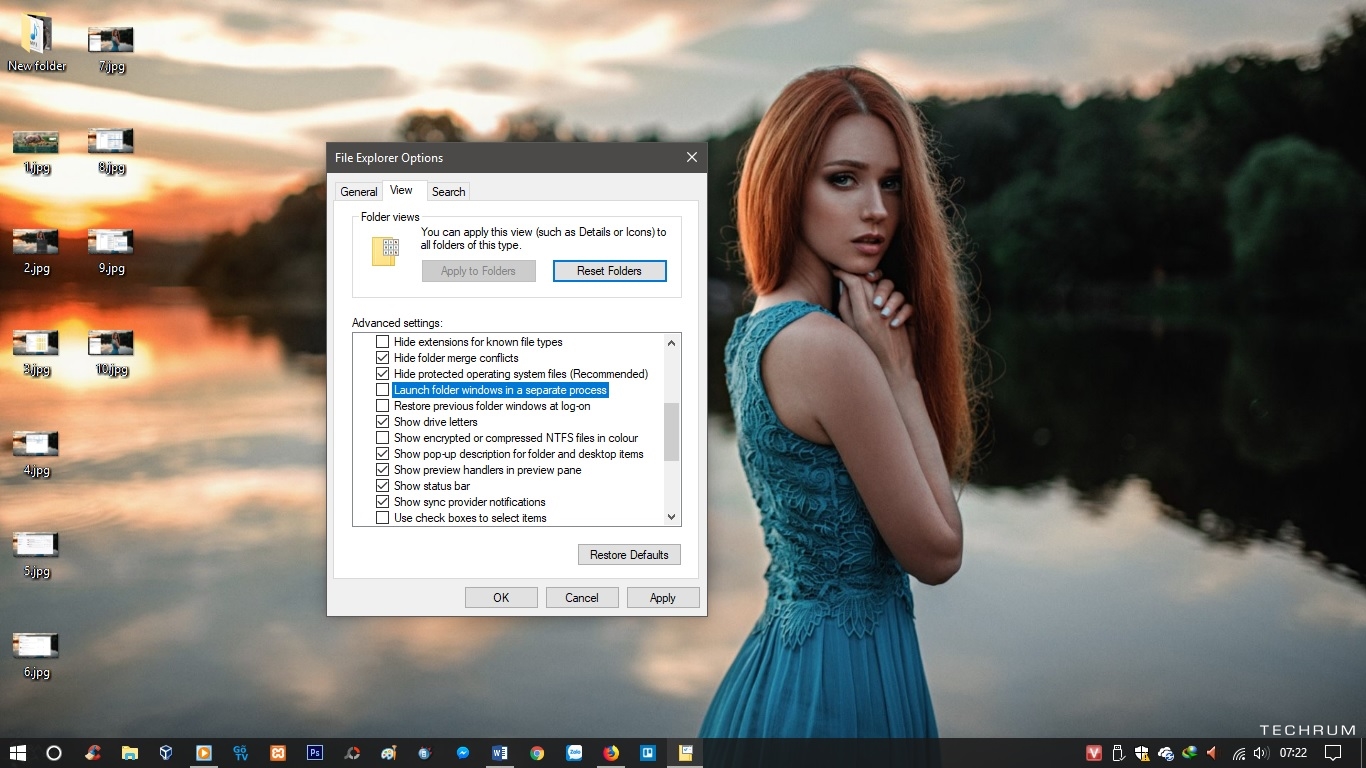
Task: Switch to the General tab
Action: pyautogui.click(x=358, y=192)
